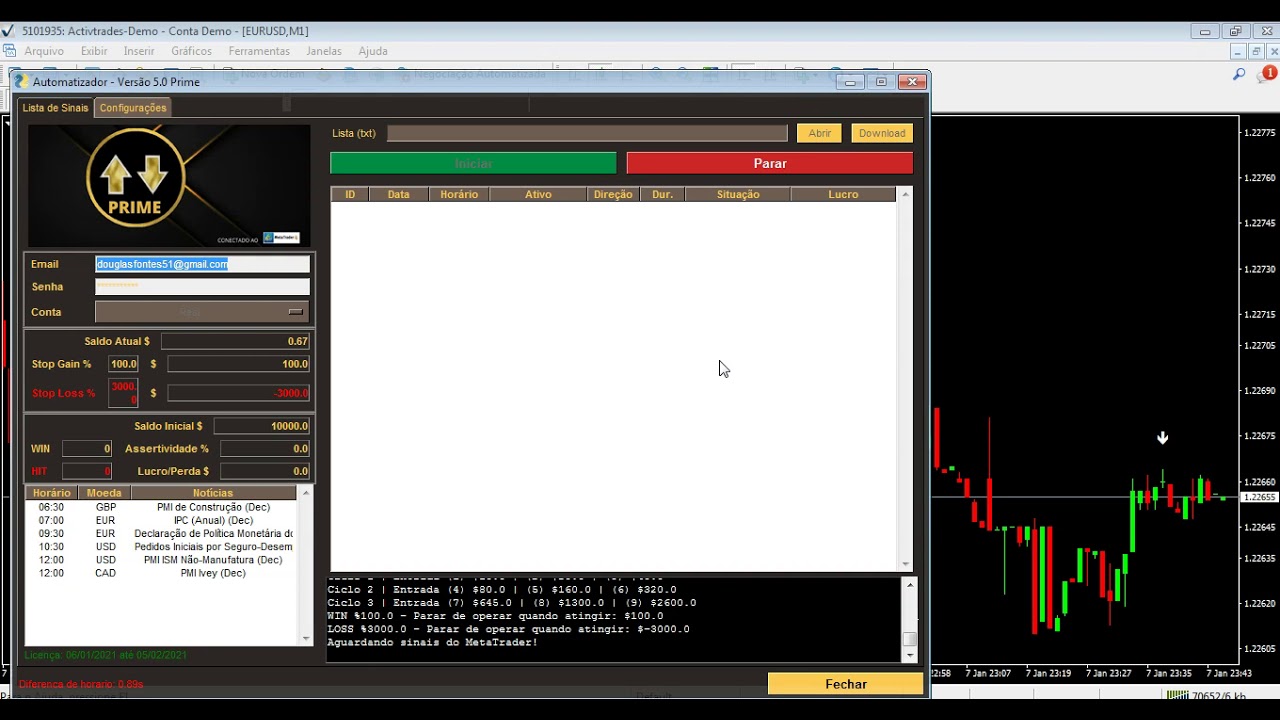Open the Janelas menu in MetaTrader
Viewport: 1280px width, 720px height.
[x=324, y=51]
